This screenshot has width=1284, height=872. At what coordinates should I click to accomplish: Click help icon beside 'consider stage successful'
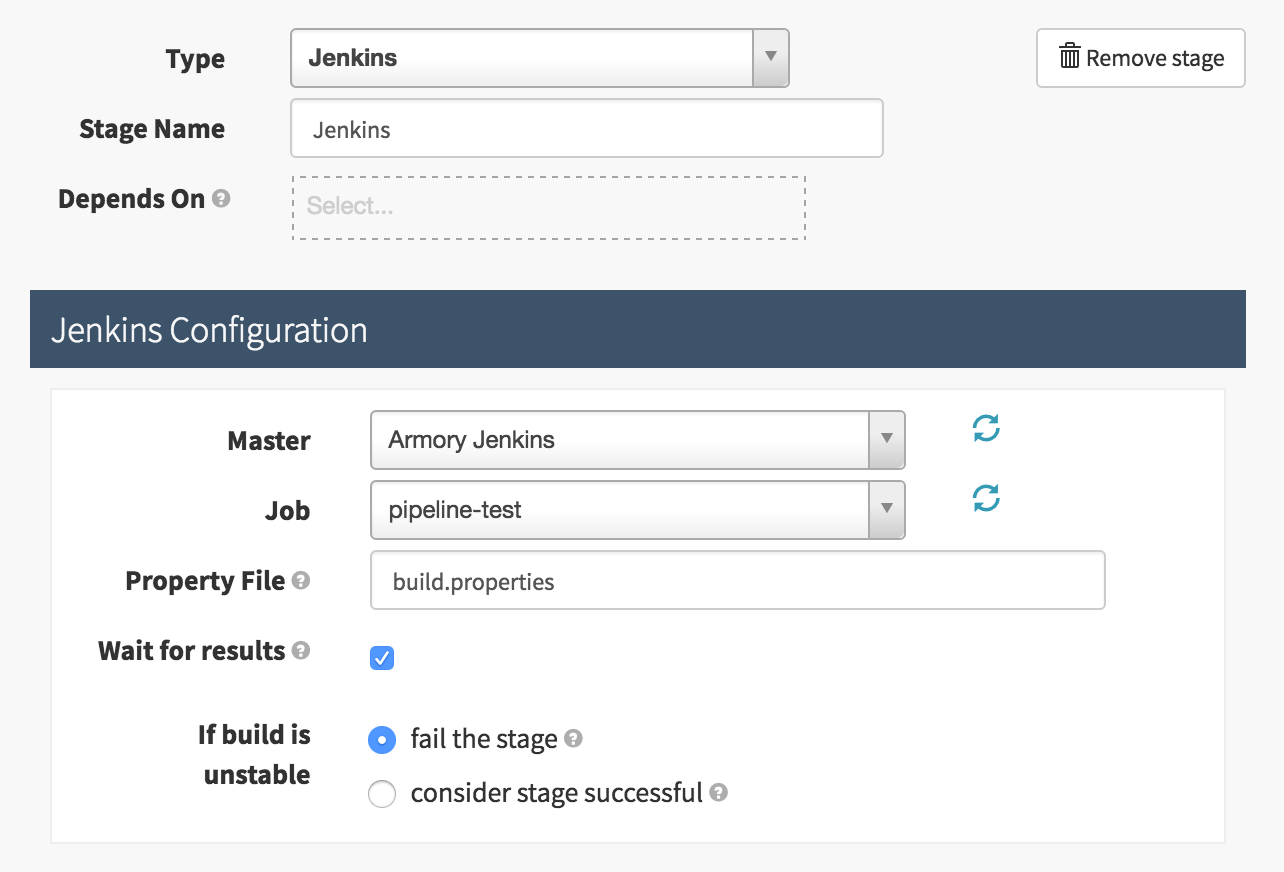pyautogui.click(x=718, y=793)
